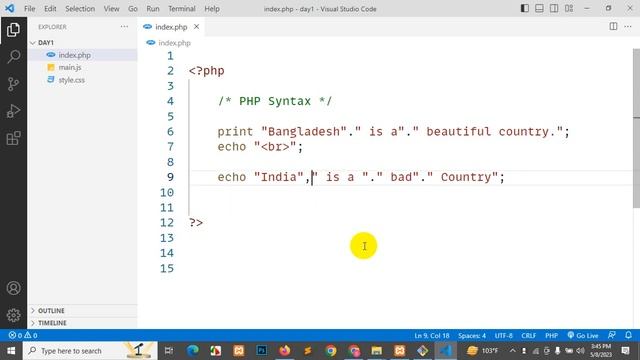This screenshot has width=640, height=360.
Task: Select the index.php editor tab
Action: coord(171,27)
